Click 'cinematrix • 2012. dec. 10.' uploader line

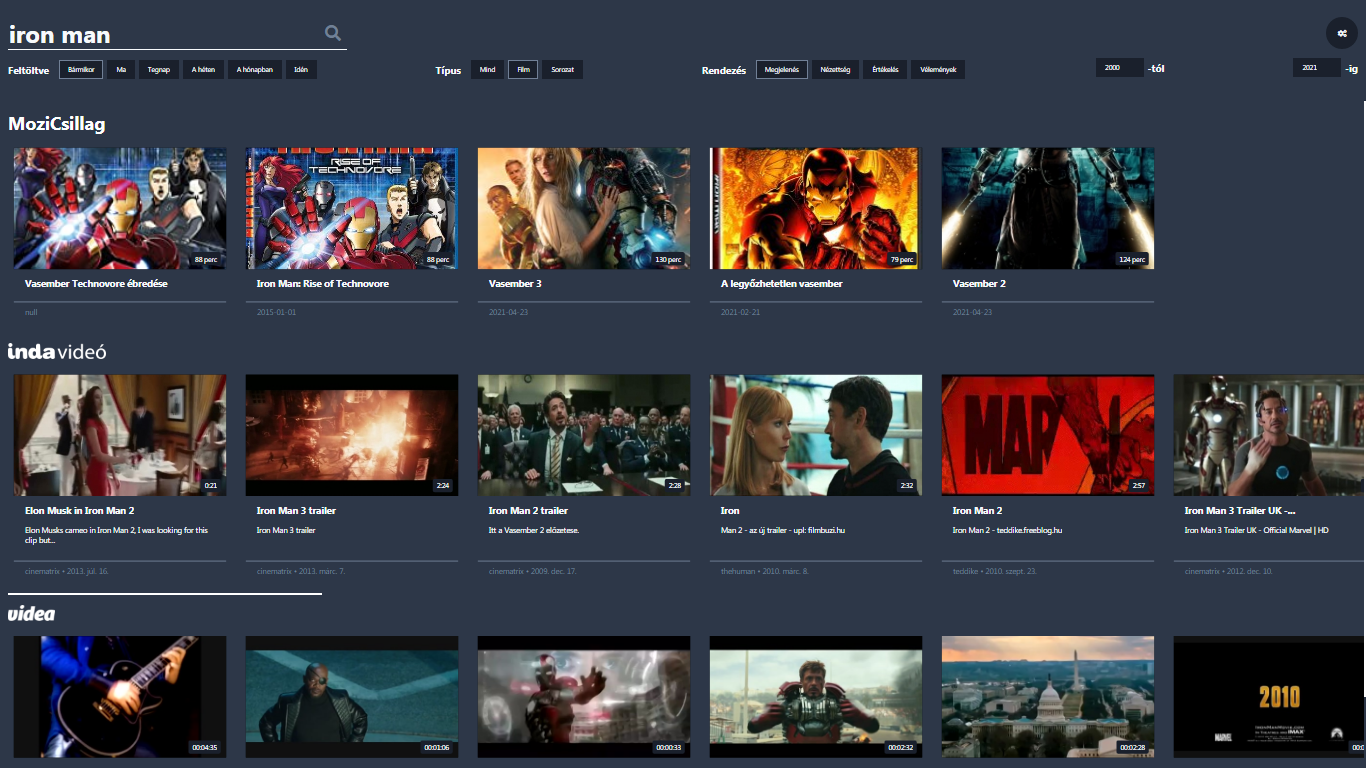(1229, 571)
